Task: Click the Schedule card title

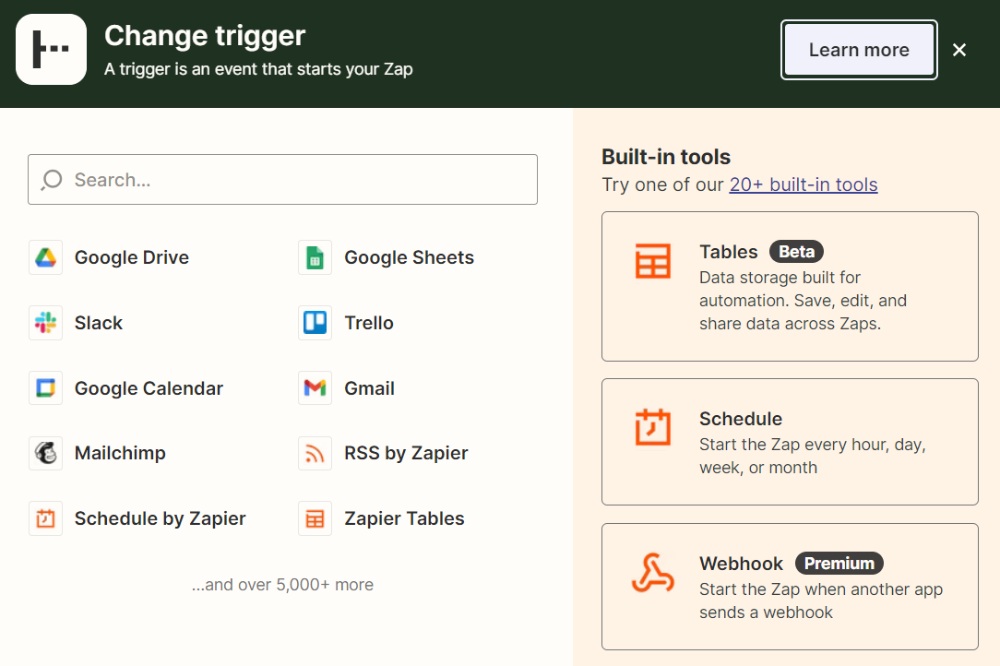Action: click(741, 418)
